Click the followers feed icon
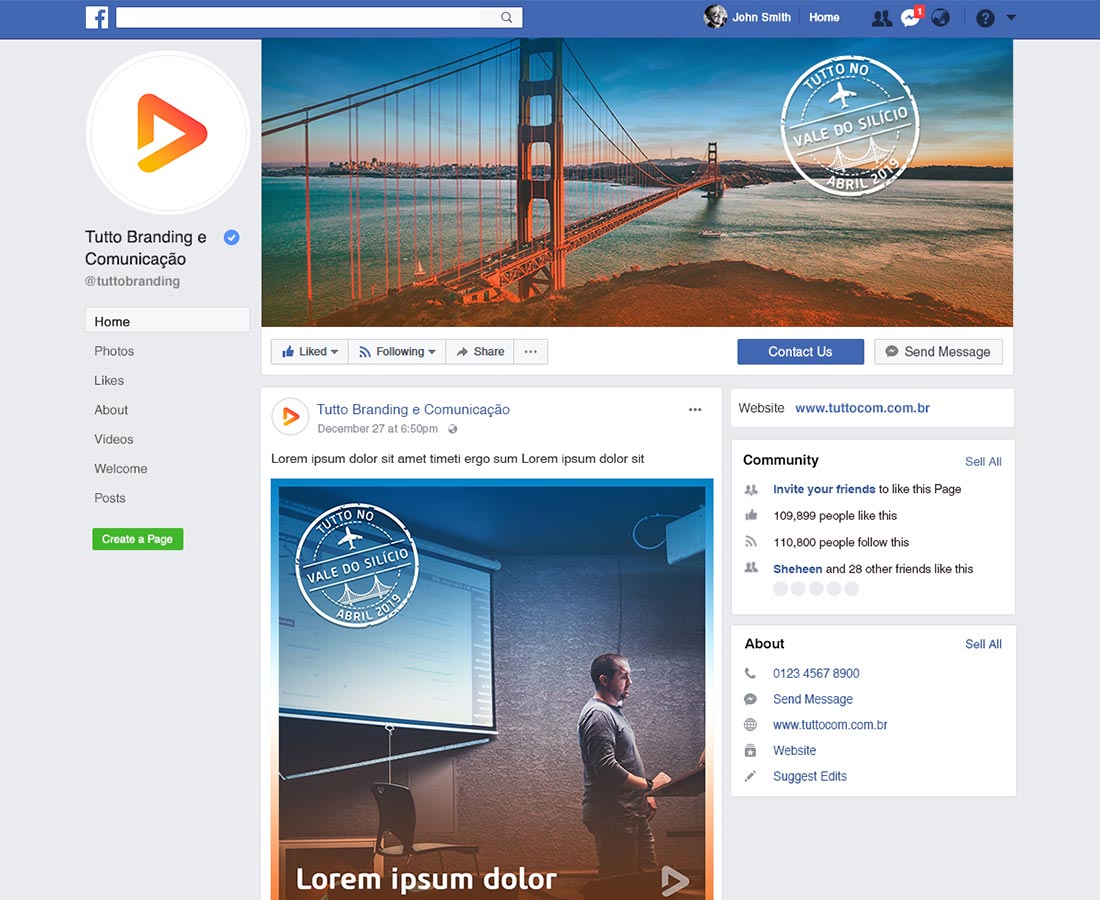Viewport: 1100px width, 900px height. click(x=751, y=542)
